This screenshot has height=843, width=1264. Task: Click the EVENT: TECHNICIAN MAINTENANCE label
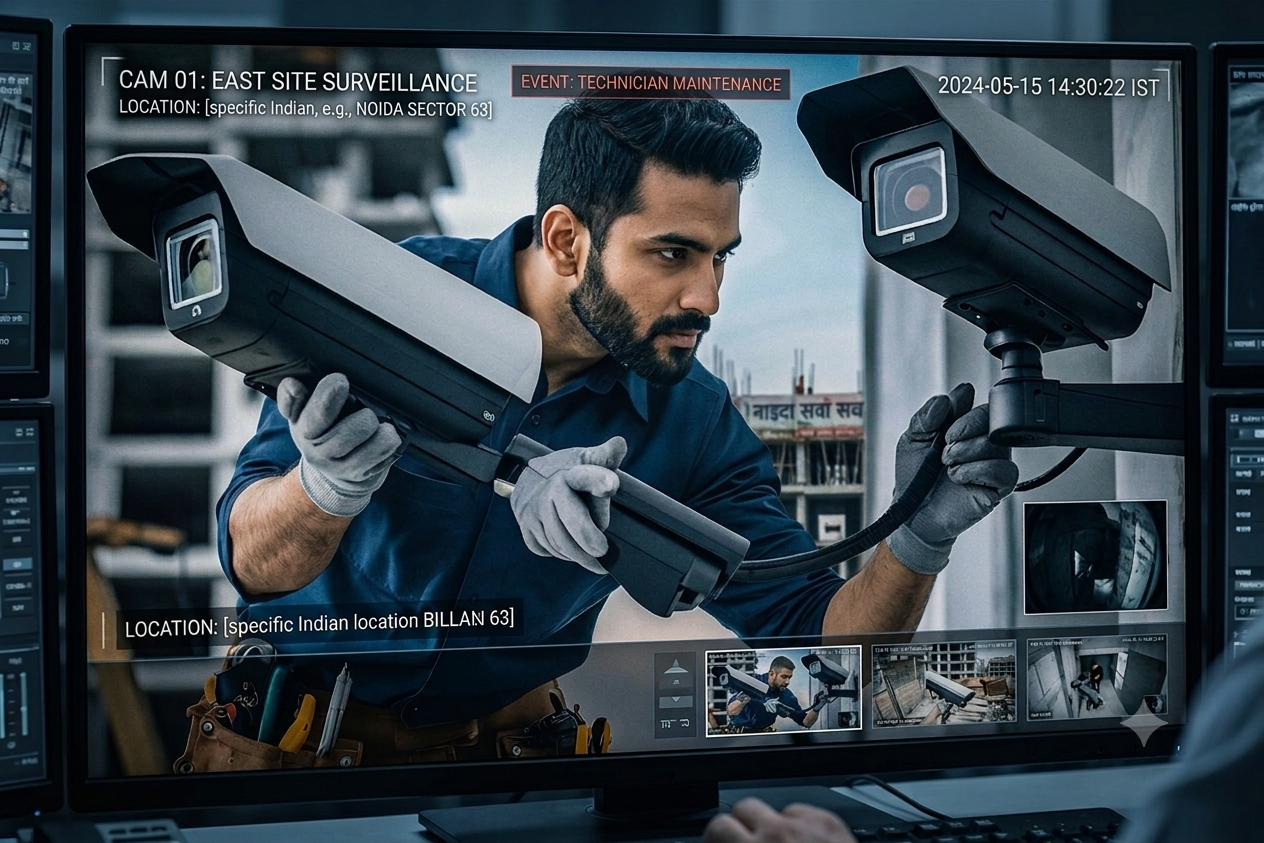coord(651,83)
